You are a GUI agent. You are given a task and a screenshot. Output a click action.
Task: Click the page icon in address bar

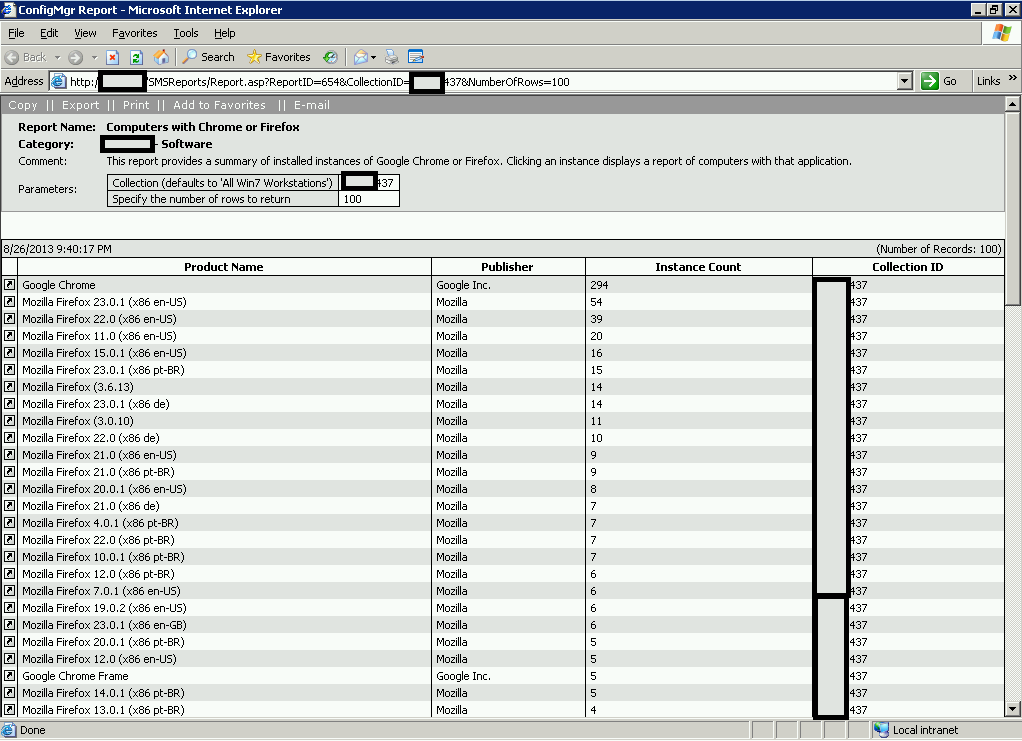click(x=59, y=81)
